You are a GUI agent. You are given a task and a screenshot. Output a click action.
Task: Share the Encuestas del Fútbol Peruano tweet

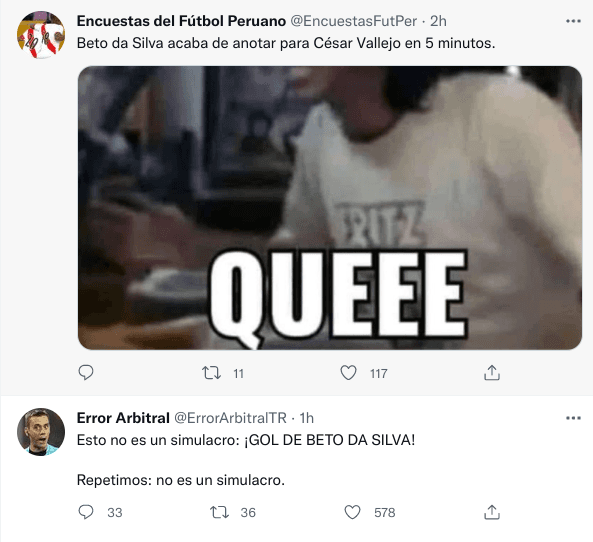(492, 373)
